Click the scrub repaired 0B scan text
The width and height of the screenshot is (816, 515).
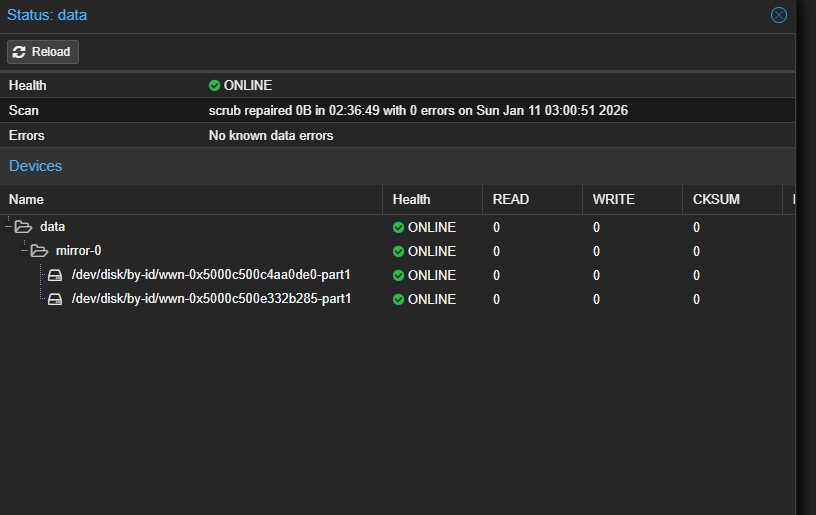tap(418, 110)
